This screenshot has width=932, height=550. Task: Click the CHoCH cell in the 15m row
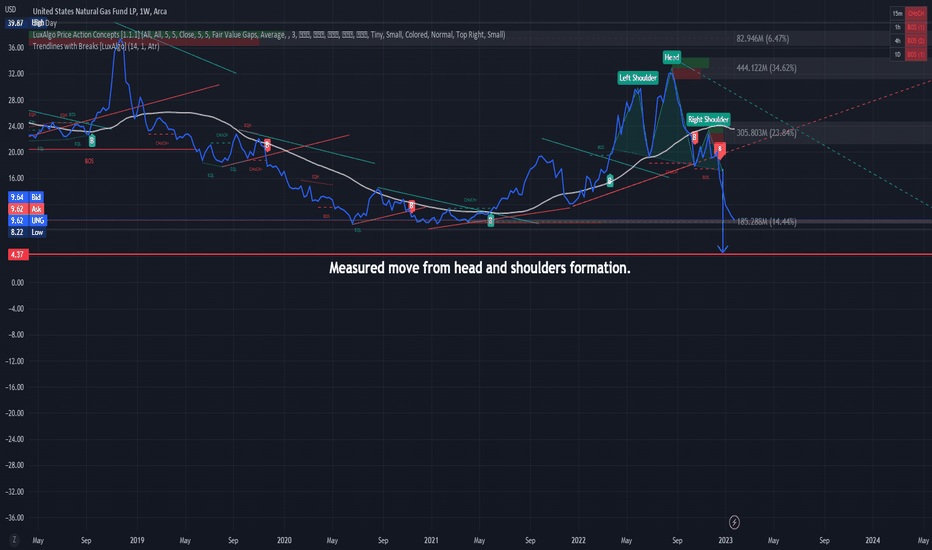pyautogui.click(x=916, y=13)
